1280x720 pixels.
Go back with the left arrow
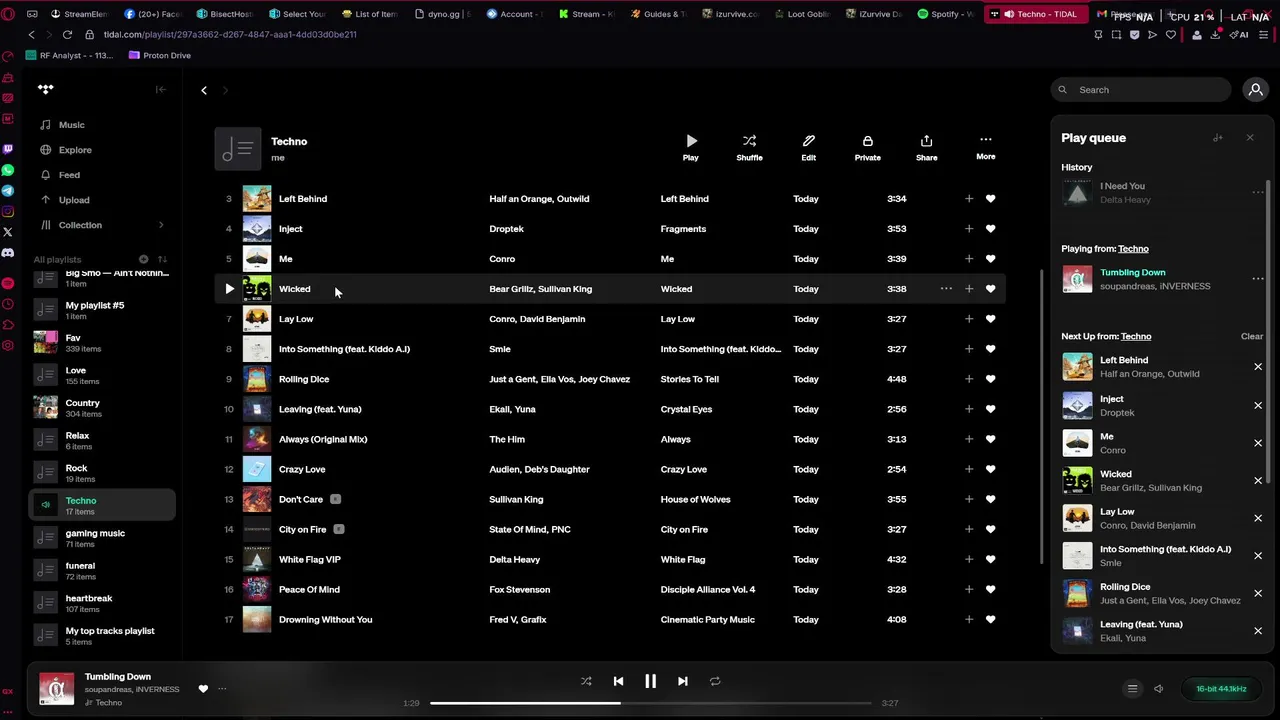(204, 90)
